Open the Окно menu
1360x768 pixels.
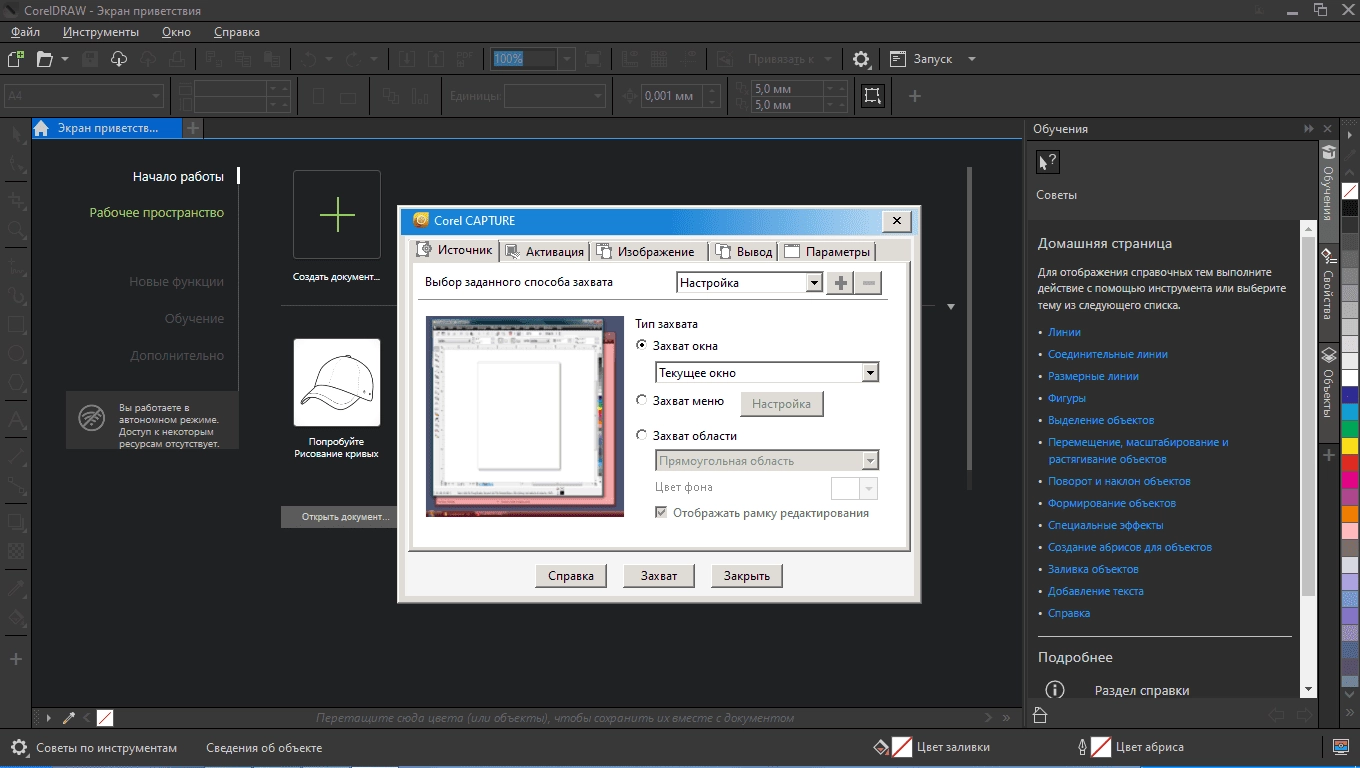click(176, 32)
